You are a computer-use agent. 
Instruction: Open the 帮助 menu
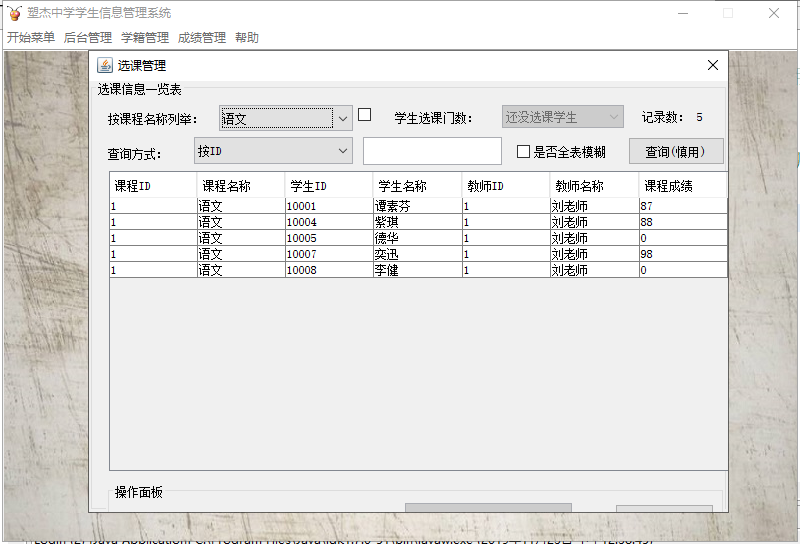tap(247, 37)
